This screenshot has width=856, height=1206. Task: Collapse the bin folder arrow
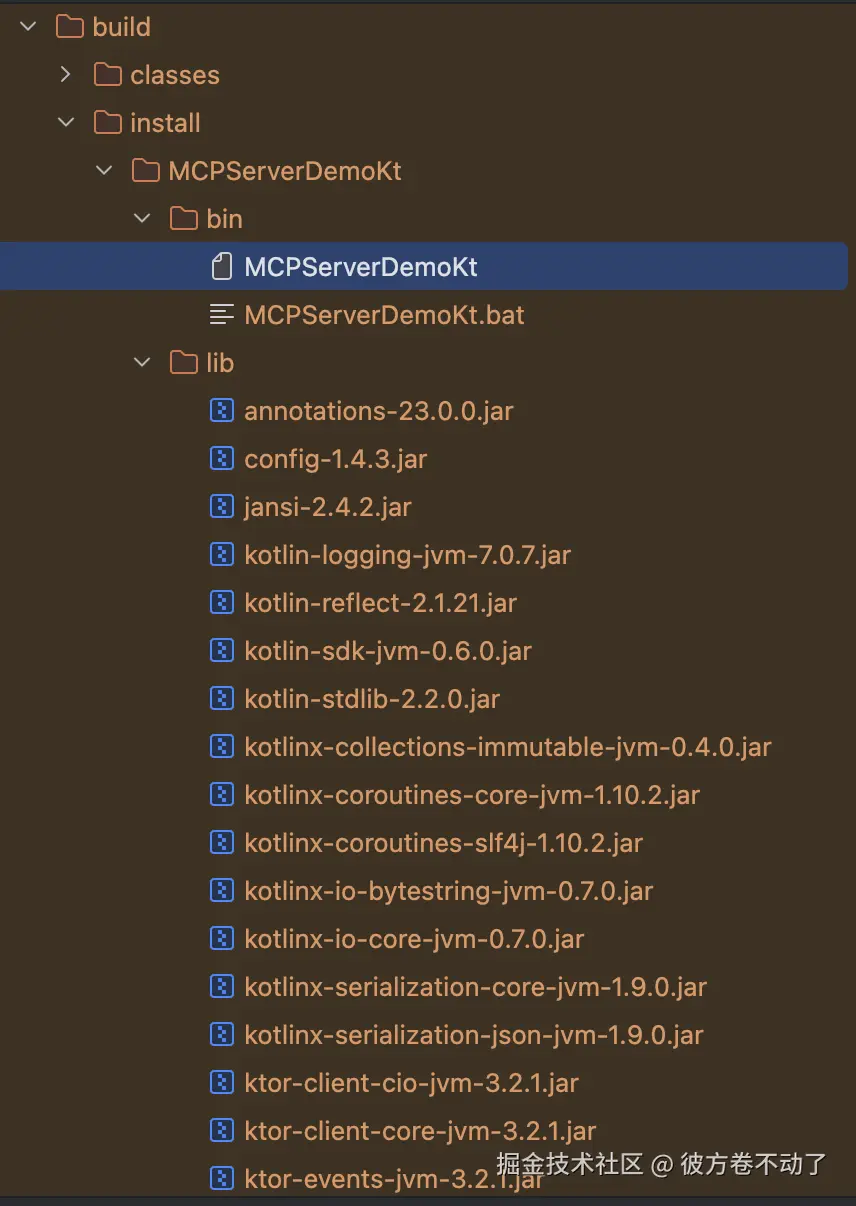[142, 219]
